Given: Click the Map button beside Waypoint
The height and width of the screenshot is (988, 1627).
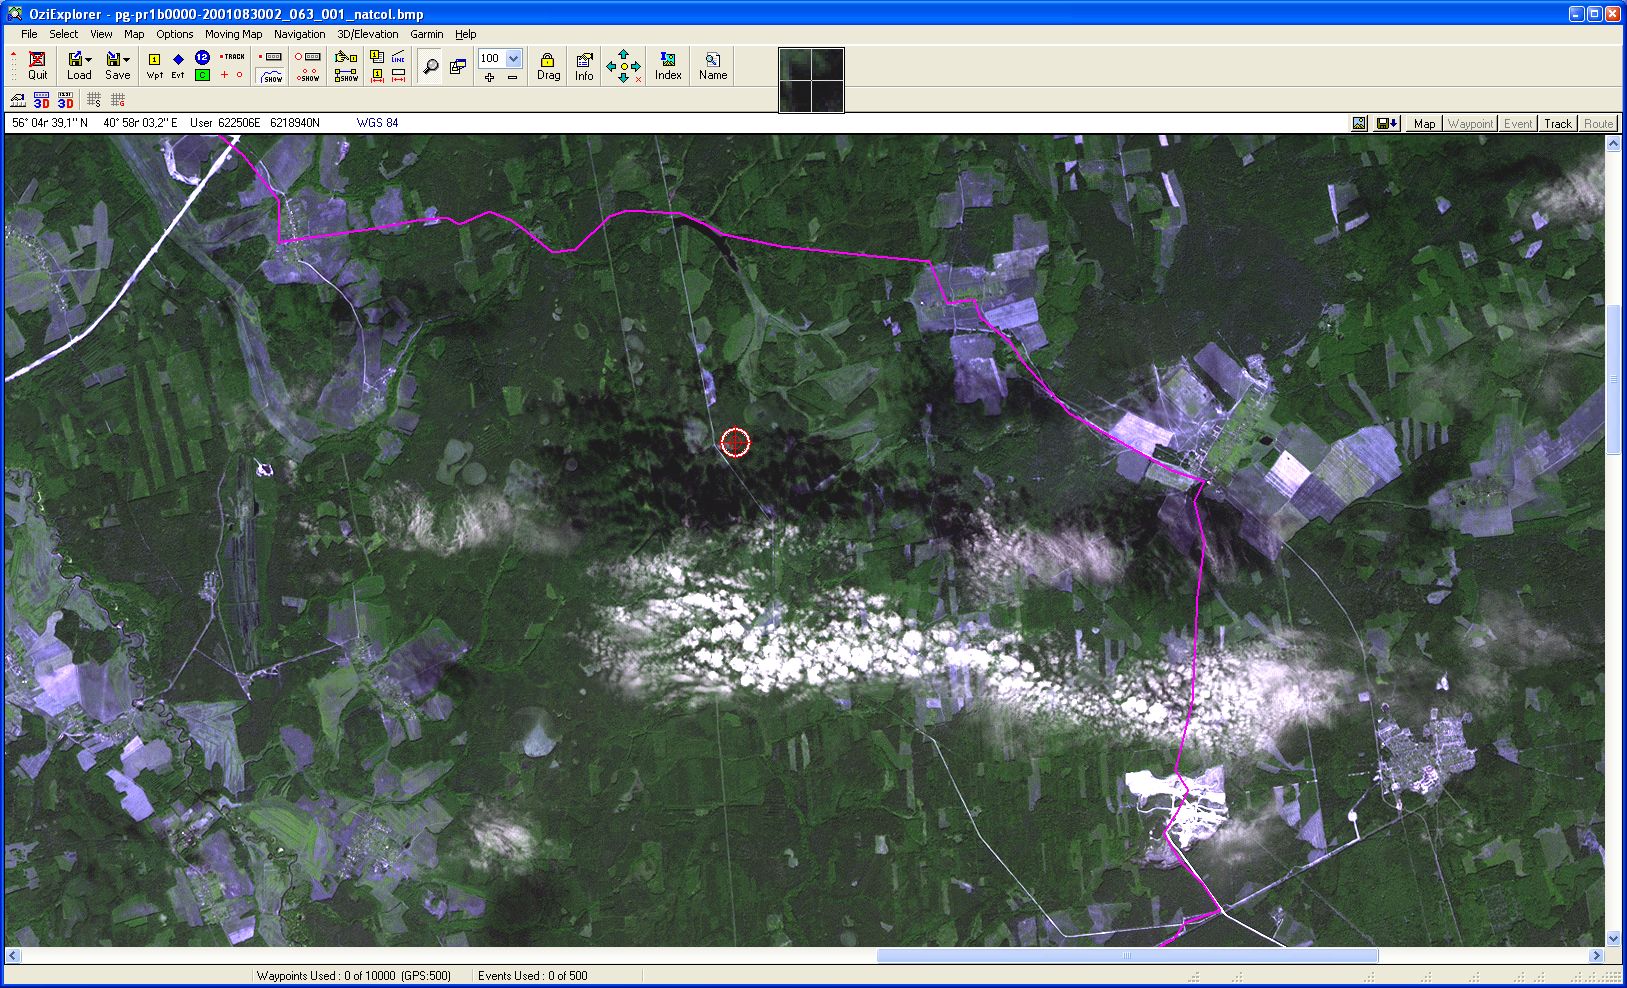Looking at the screenshot, I should click(x=1424, y=124).
